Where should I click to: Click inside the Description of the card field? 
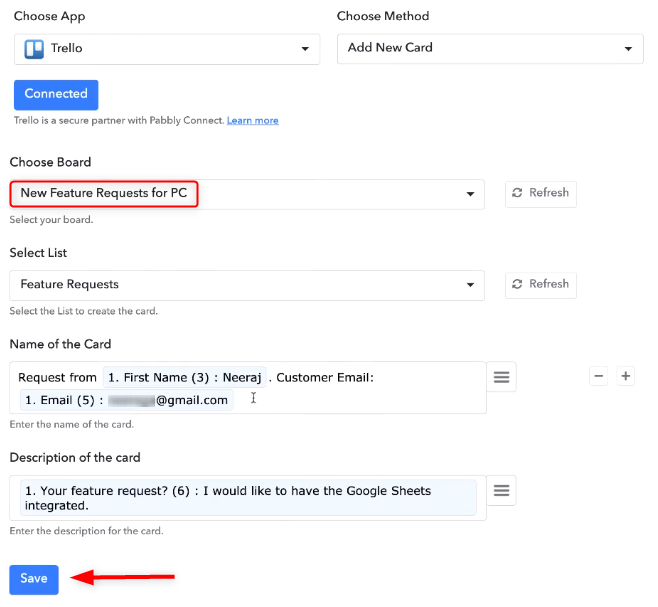point(248,497)
